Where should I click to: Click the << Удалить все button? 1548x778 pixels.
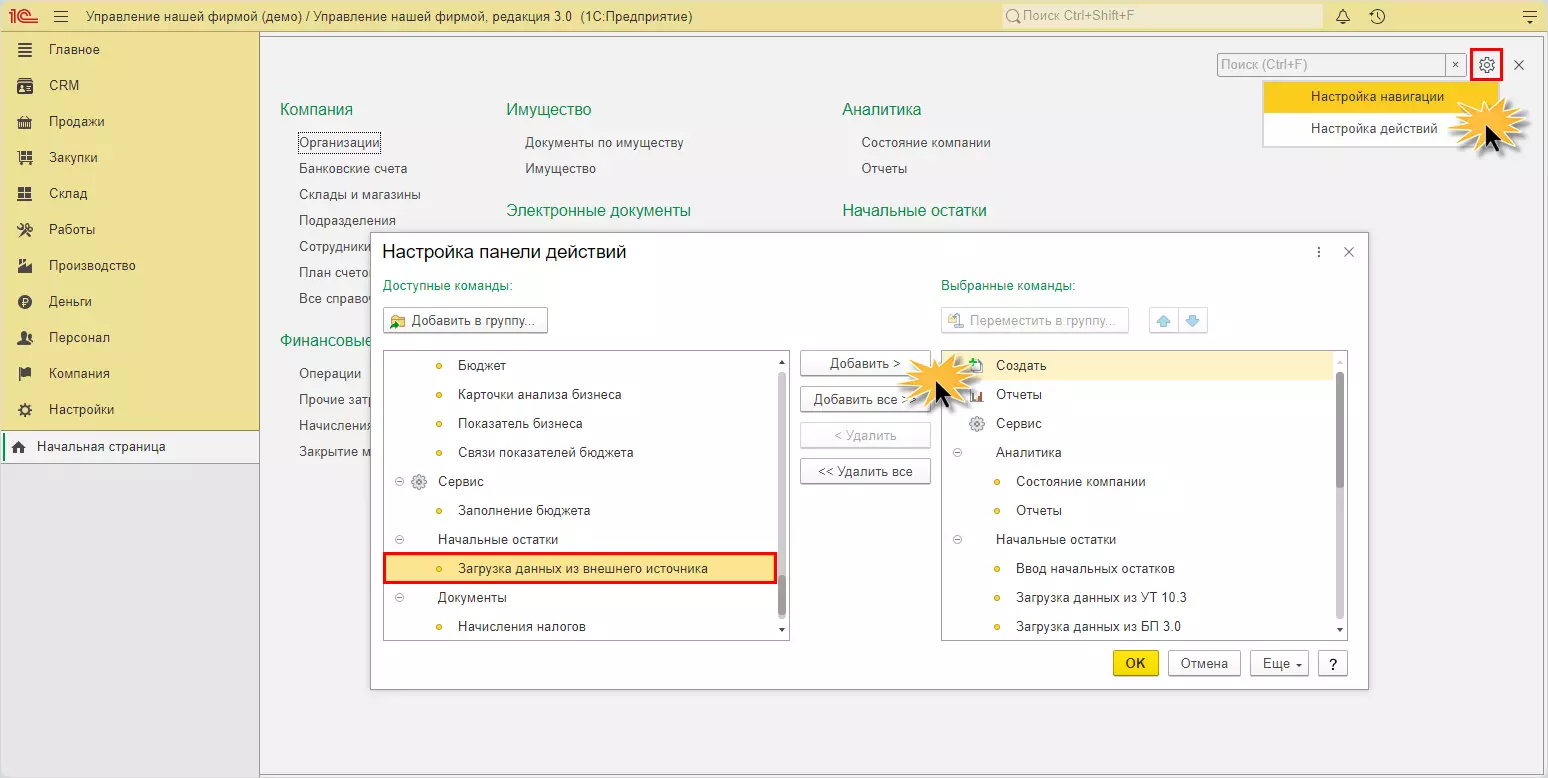(865, 471)
